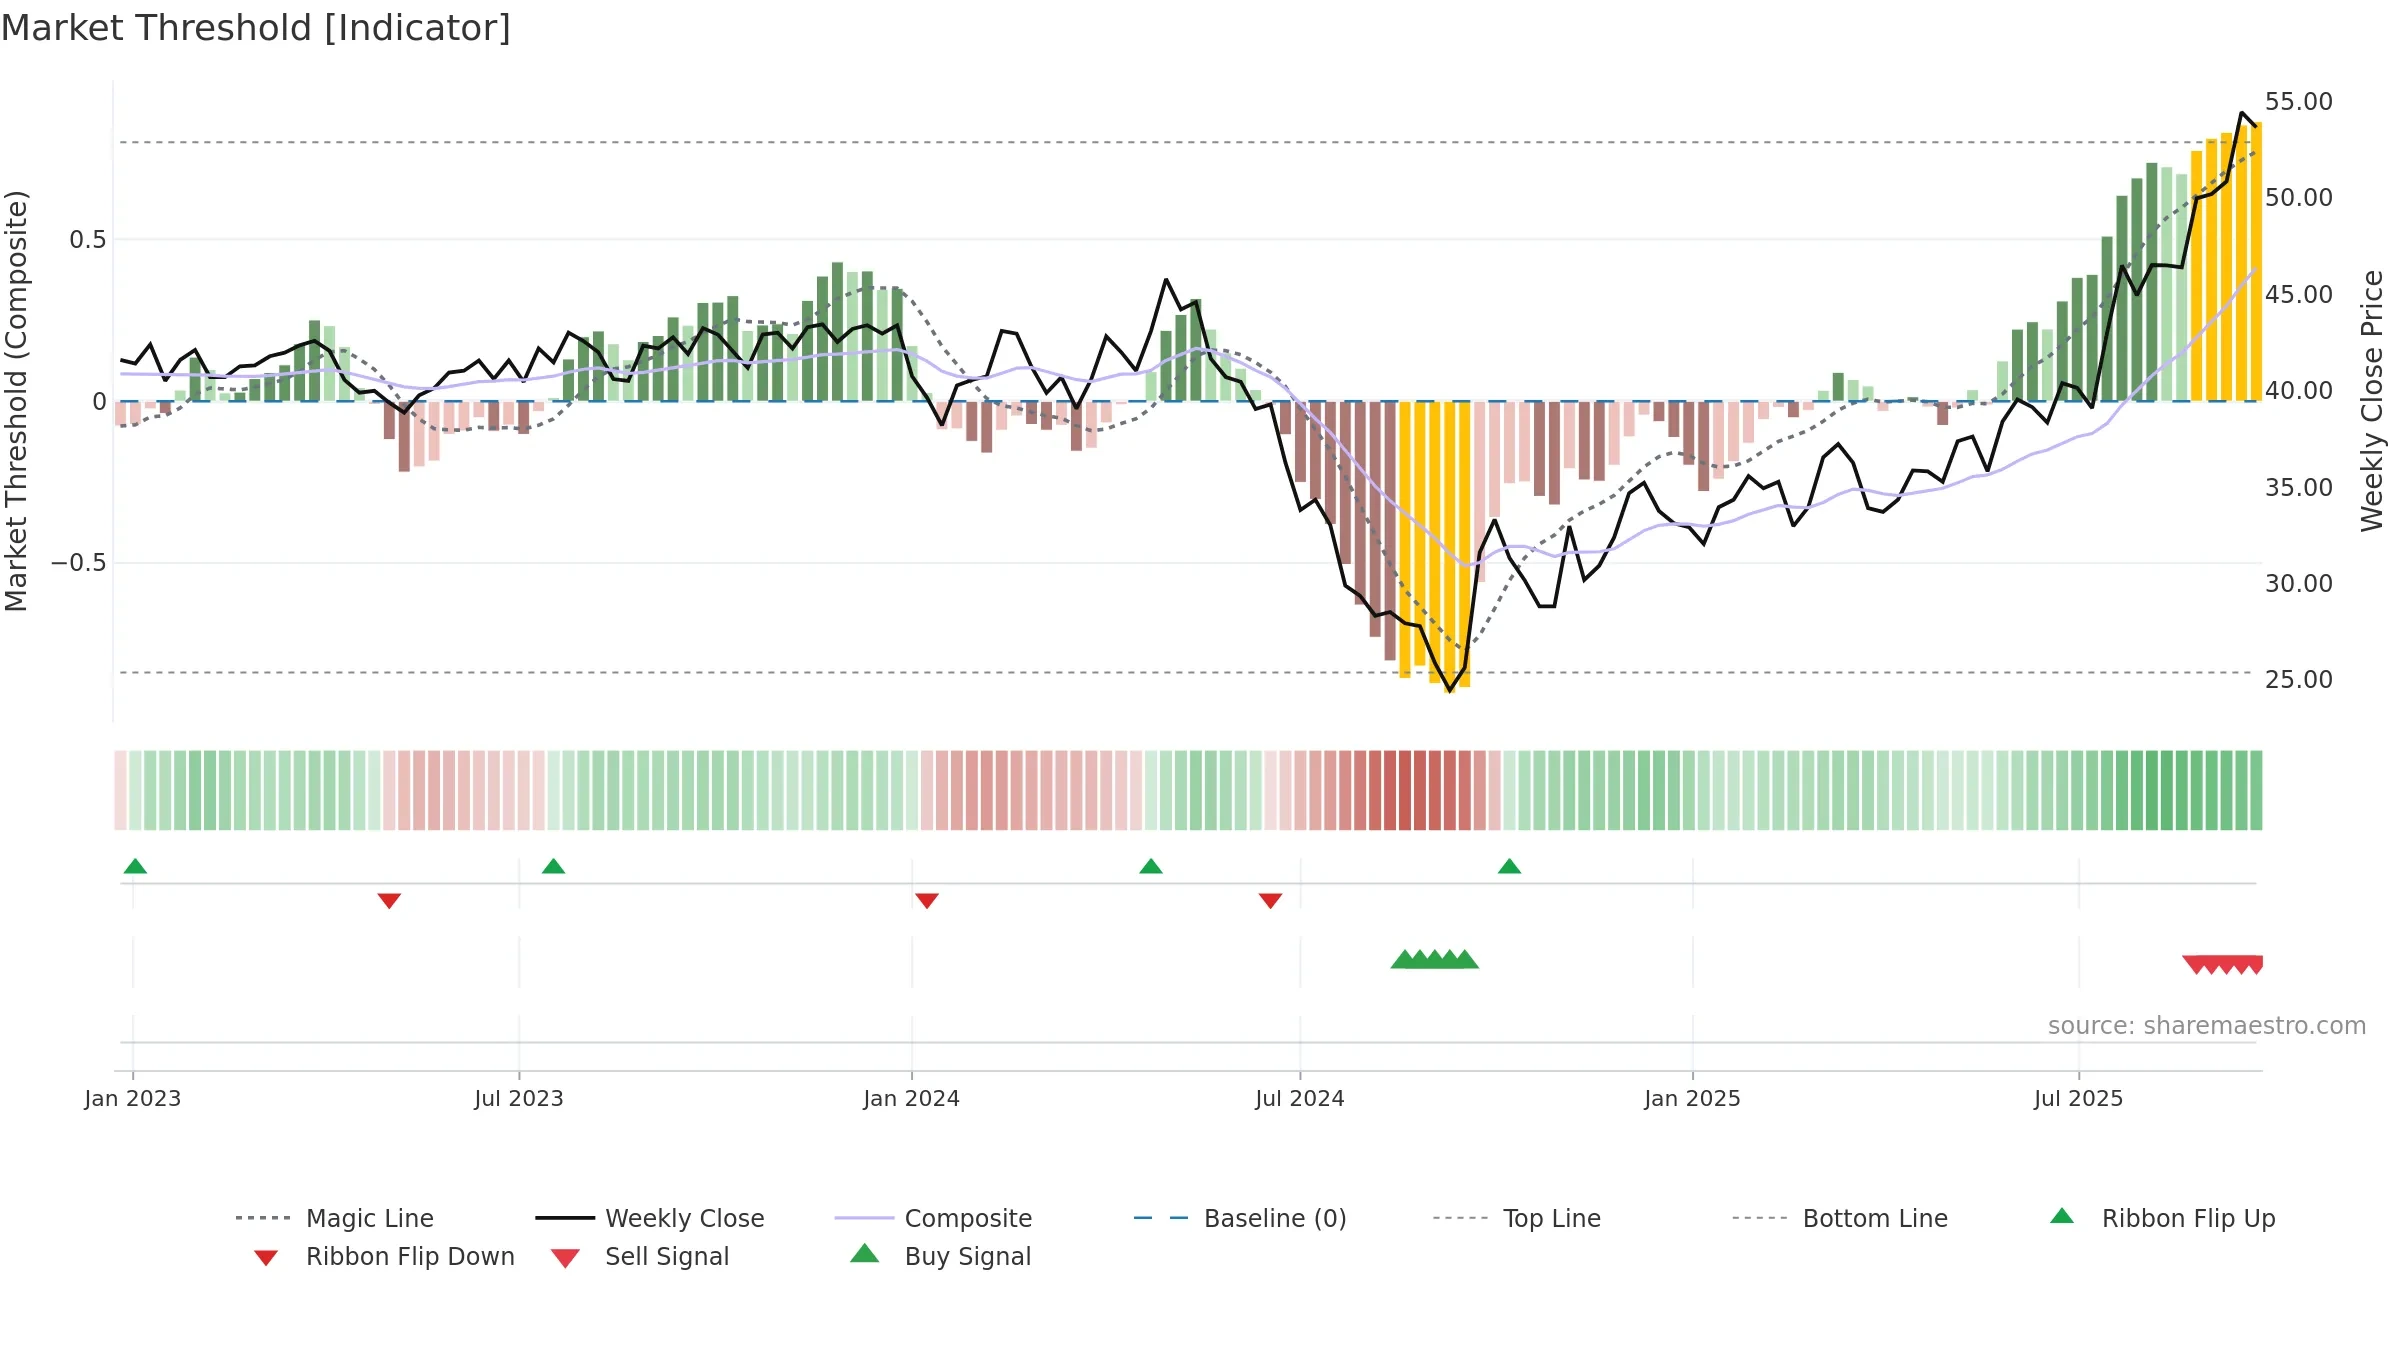The height and width of the screenshot is (1350, 2400).
Task: Click the 55.00 price axis label
Action: coord(2299,102)
